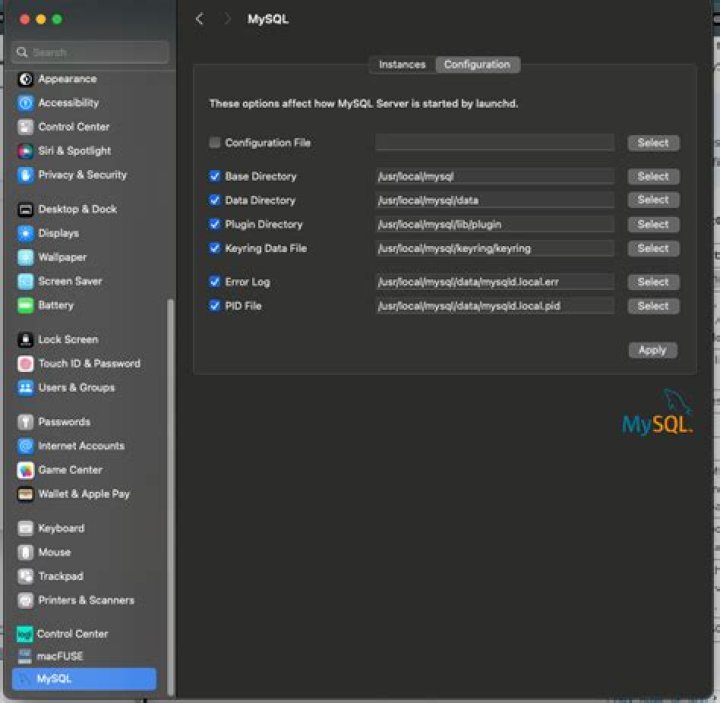Disable the Keyring Data File checkbox
Viewport: 720px width, 703px height.
pos(214,248)
